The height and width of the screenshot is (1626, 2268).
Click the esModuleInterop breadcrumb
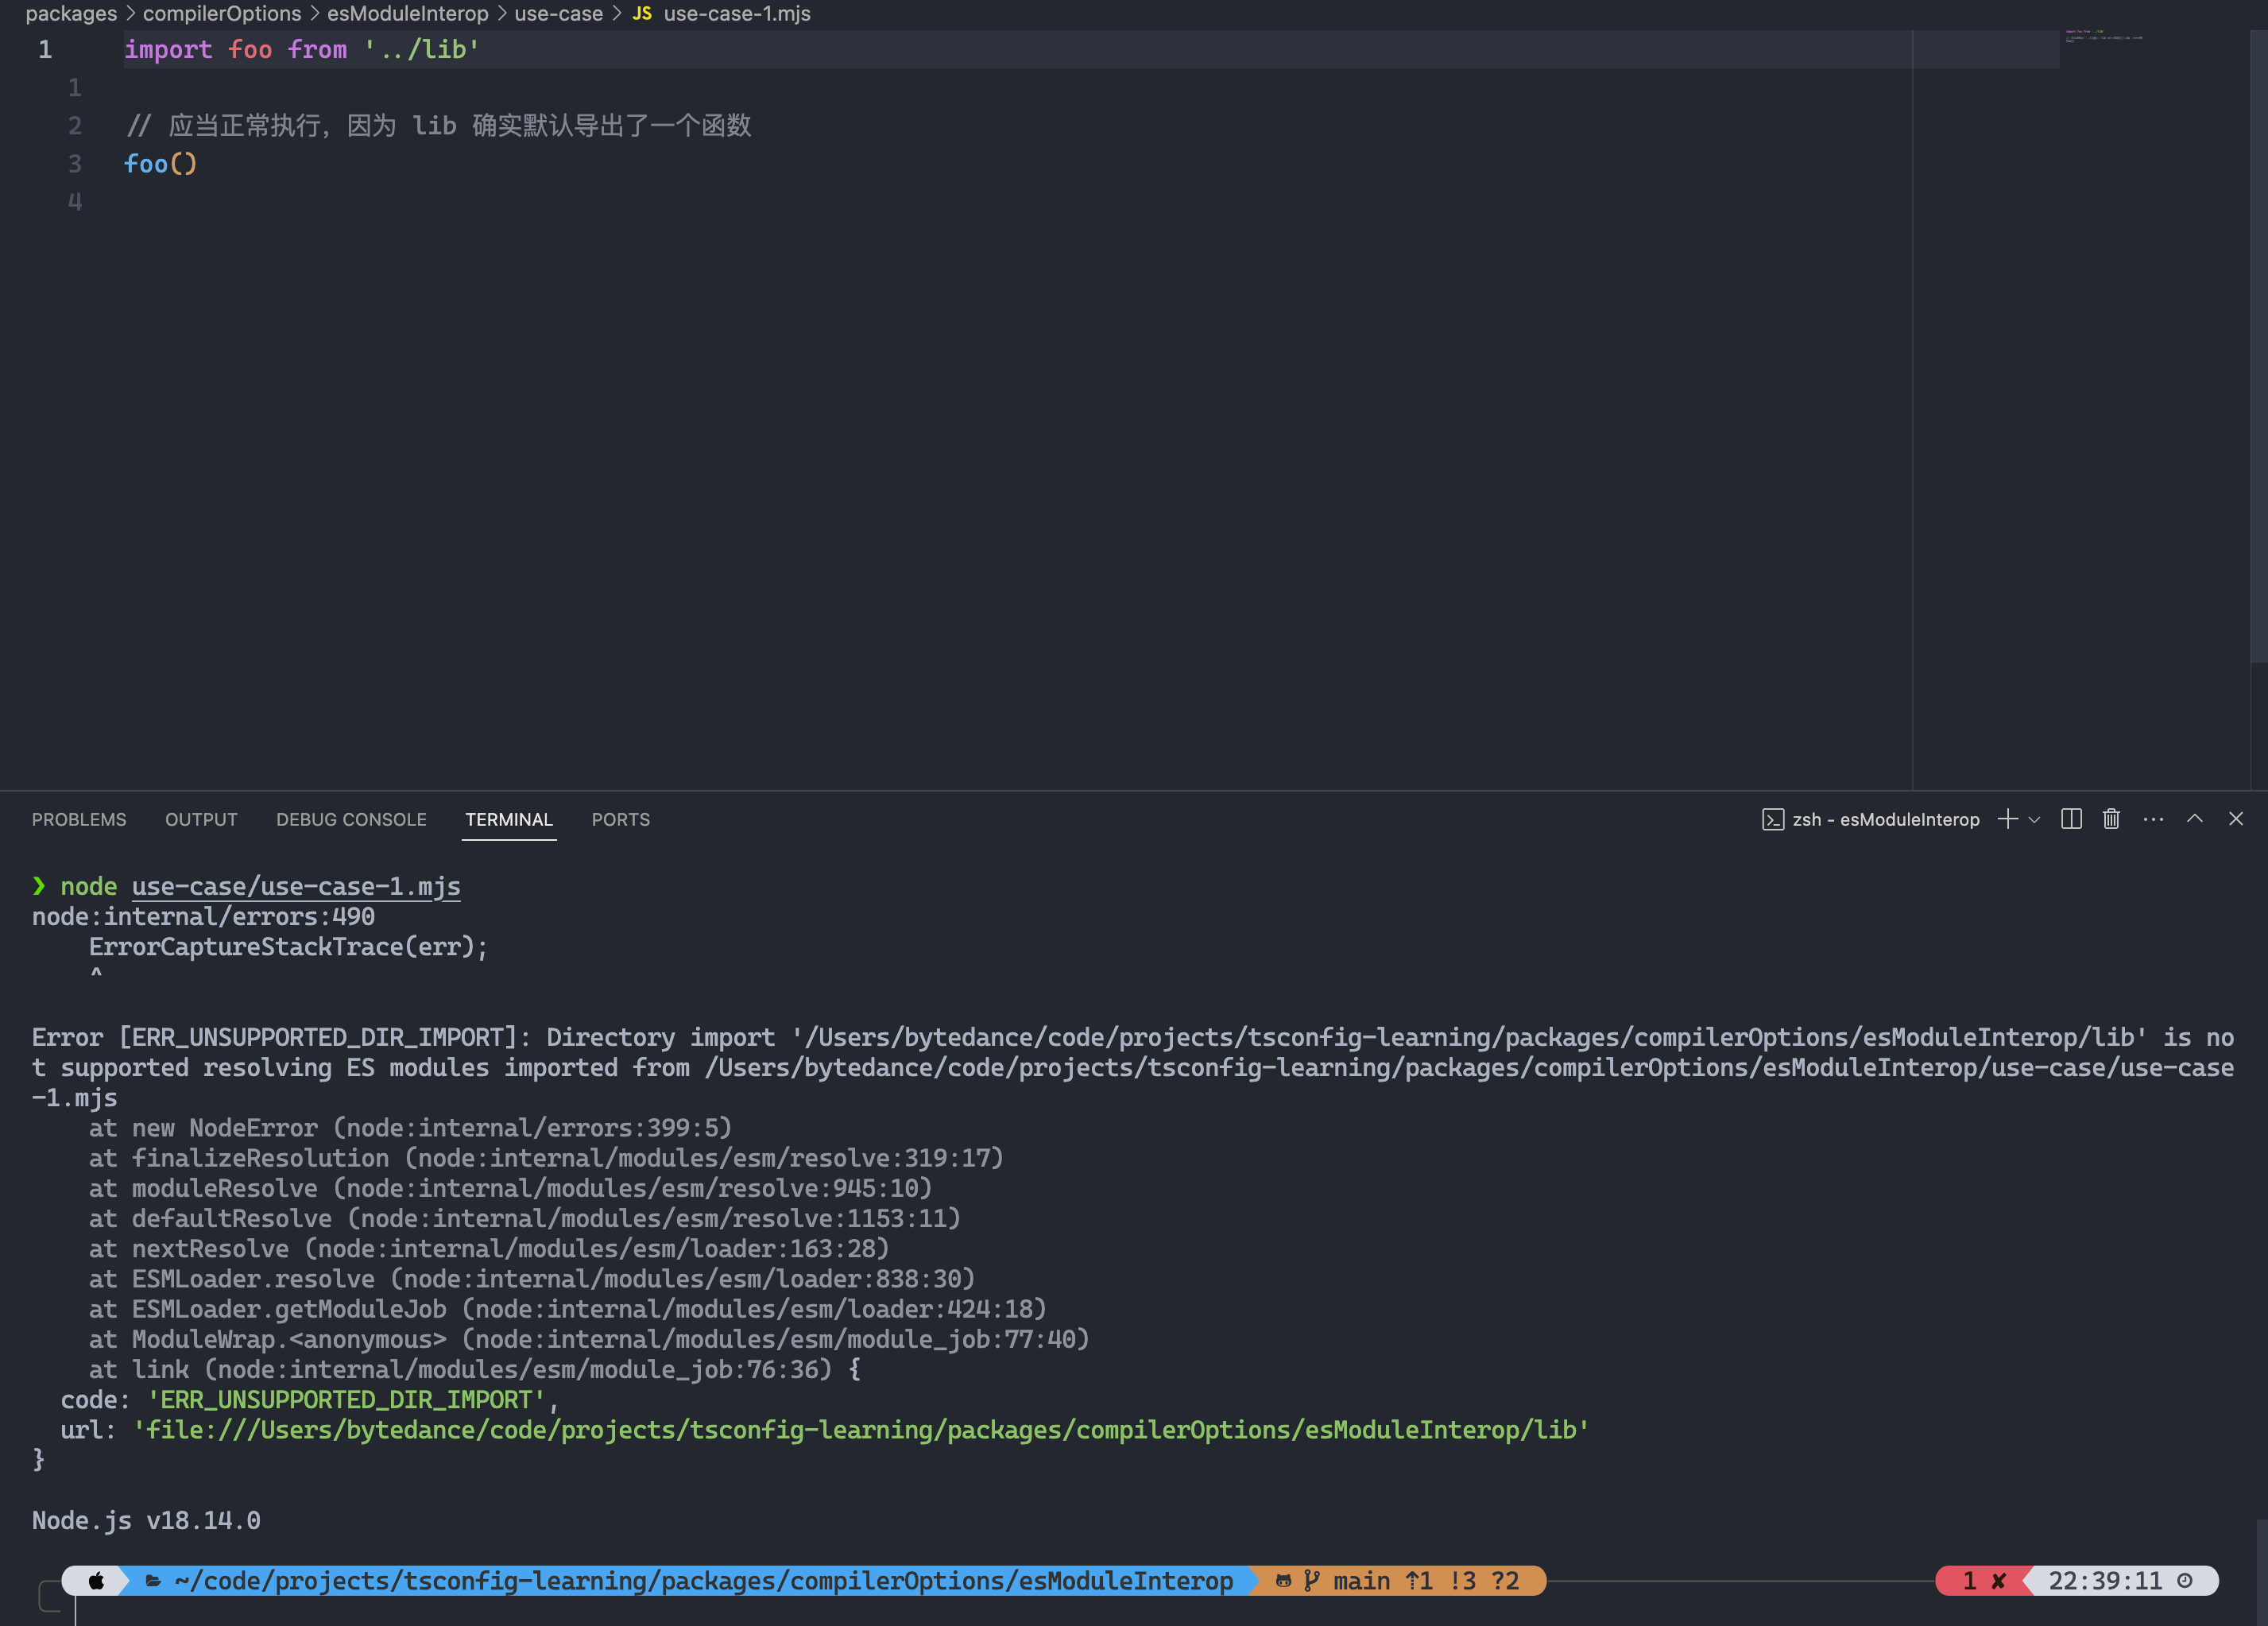[408, 13]
